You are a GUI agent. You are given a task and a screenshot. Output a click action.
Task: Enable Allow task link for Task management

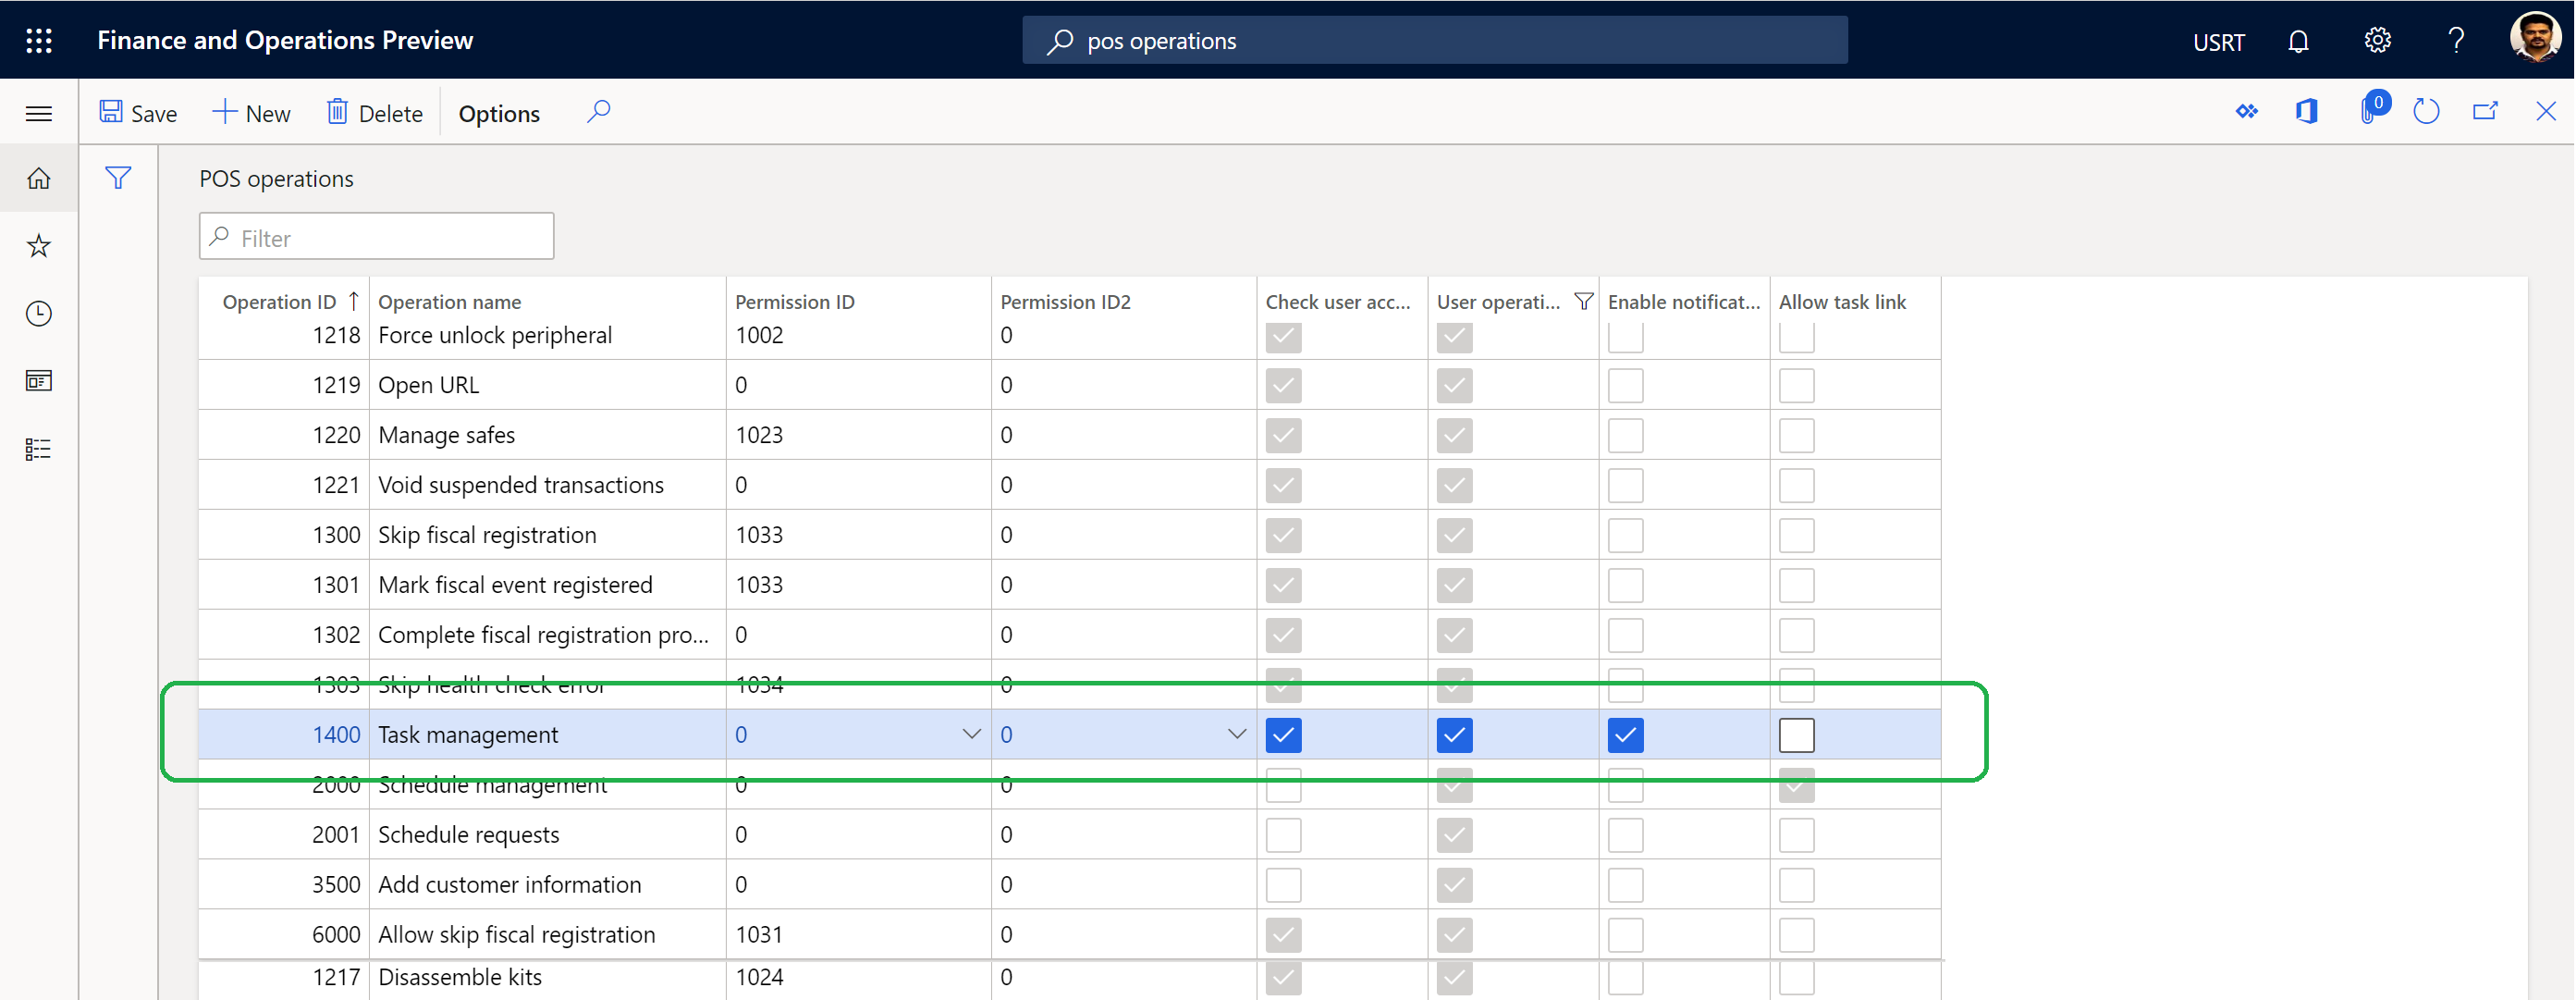pos(1797,734)
